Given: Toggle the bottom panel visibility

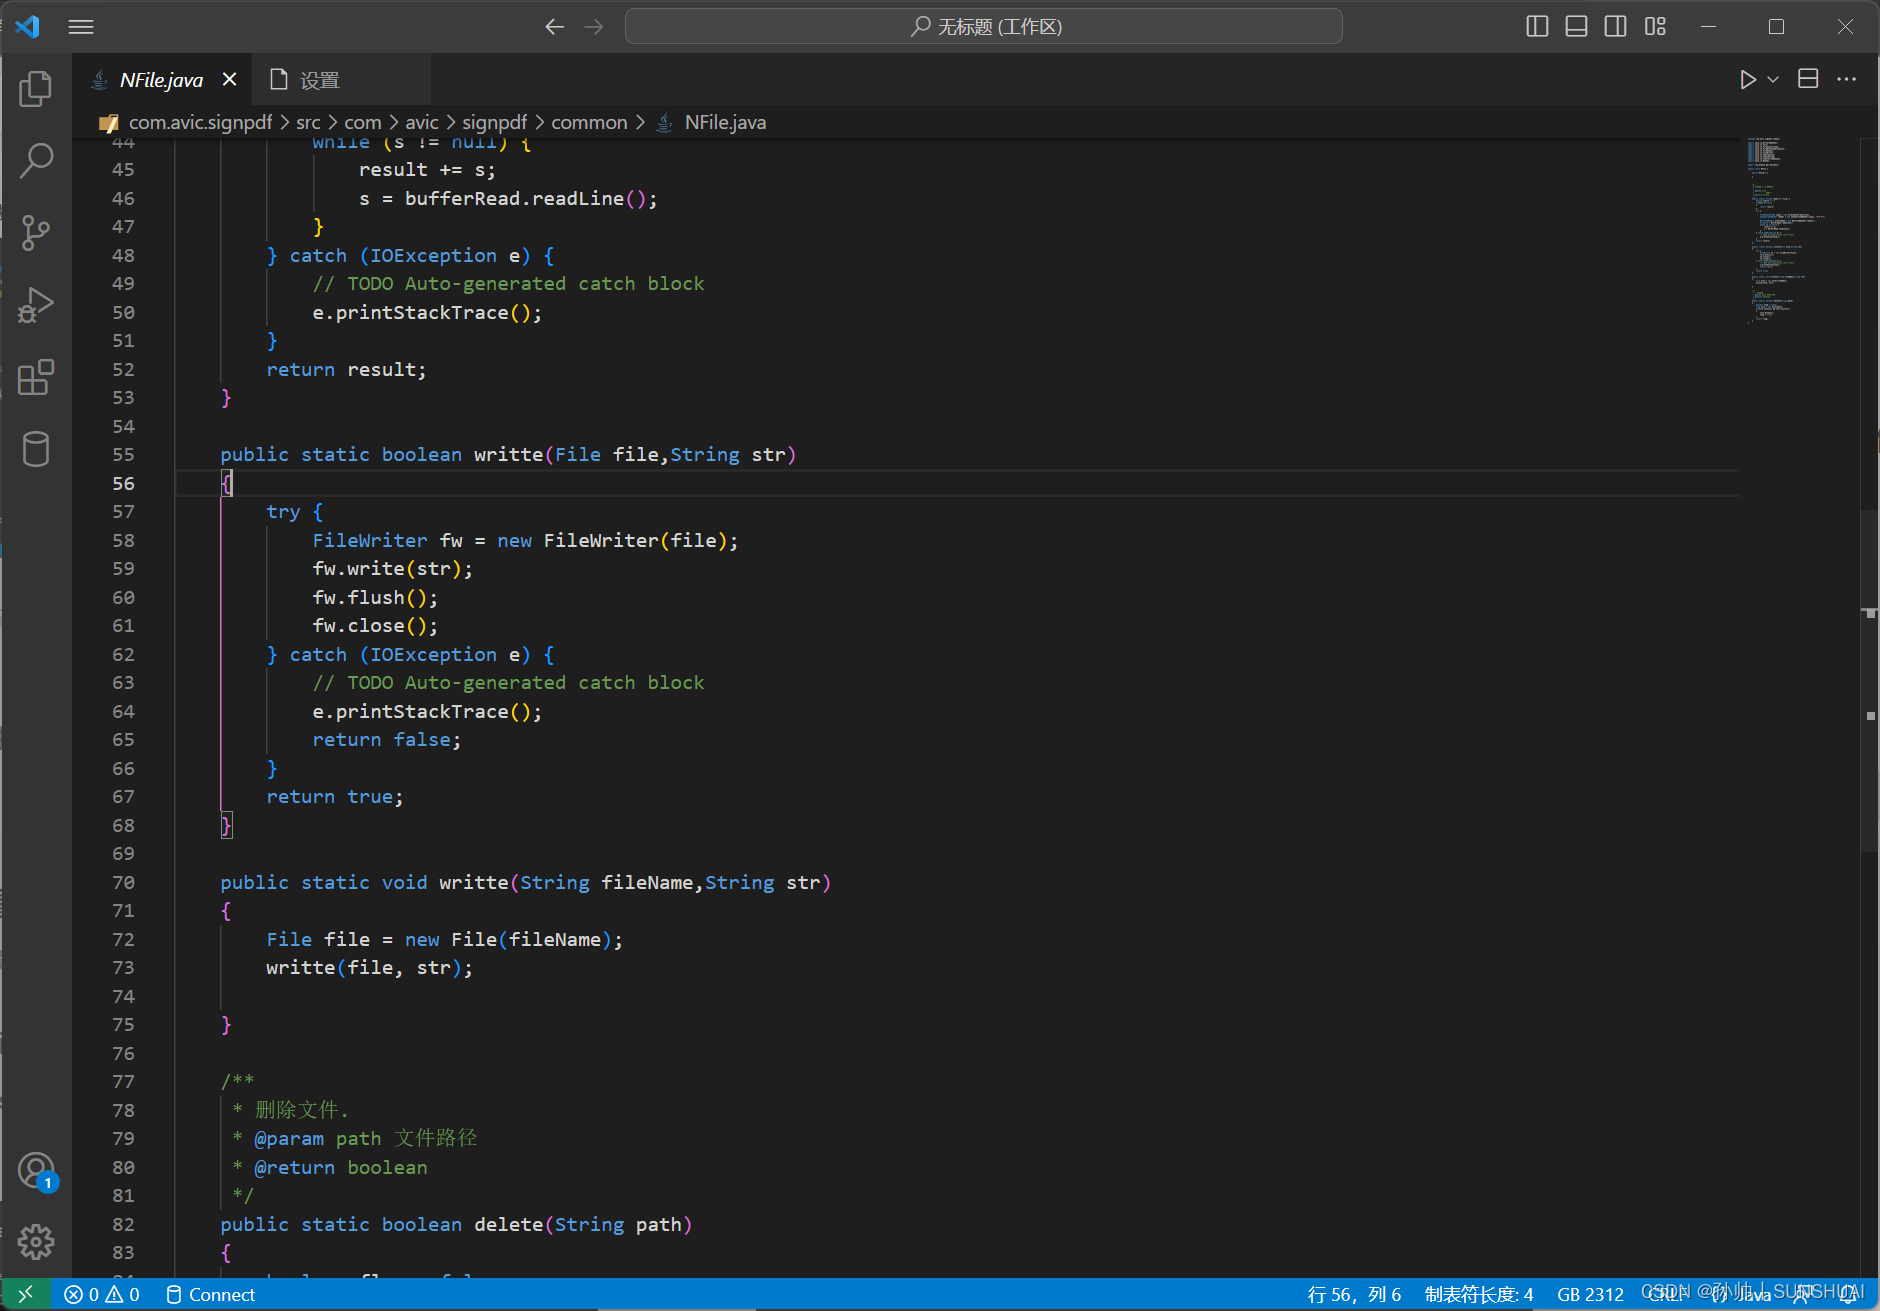Looking at the screenshot, I should [1577, 26].
